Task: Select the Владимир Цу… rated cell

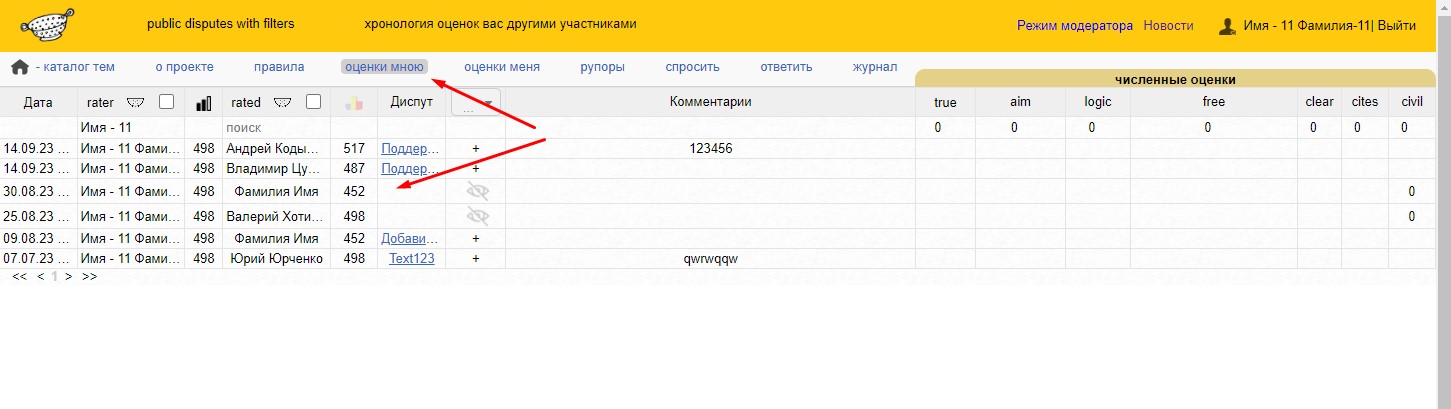Action: click(x=276, y=168)
